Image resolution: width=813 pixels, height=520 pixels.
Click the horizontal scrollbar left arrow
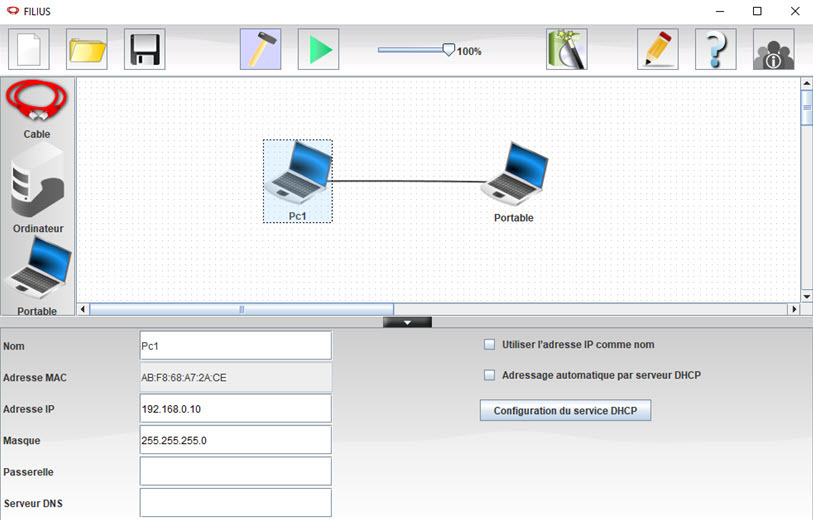[x=83, y=310]
